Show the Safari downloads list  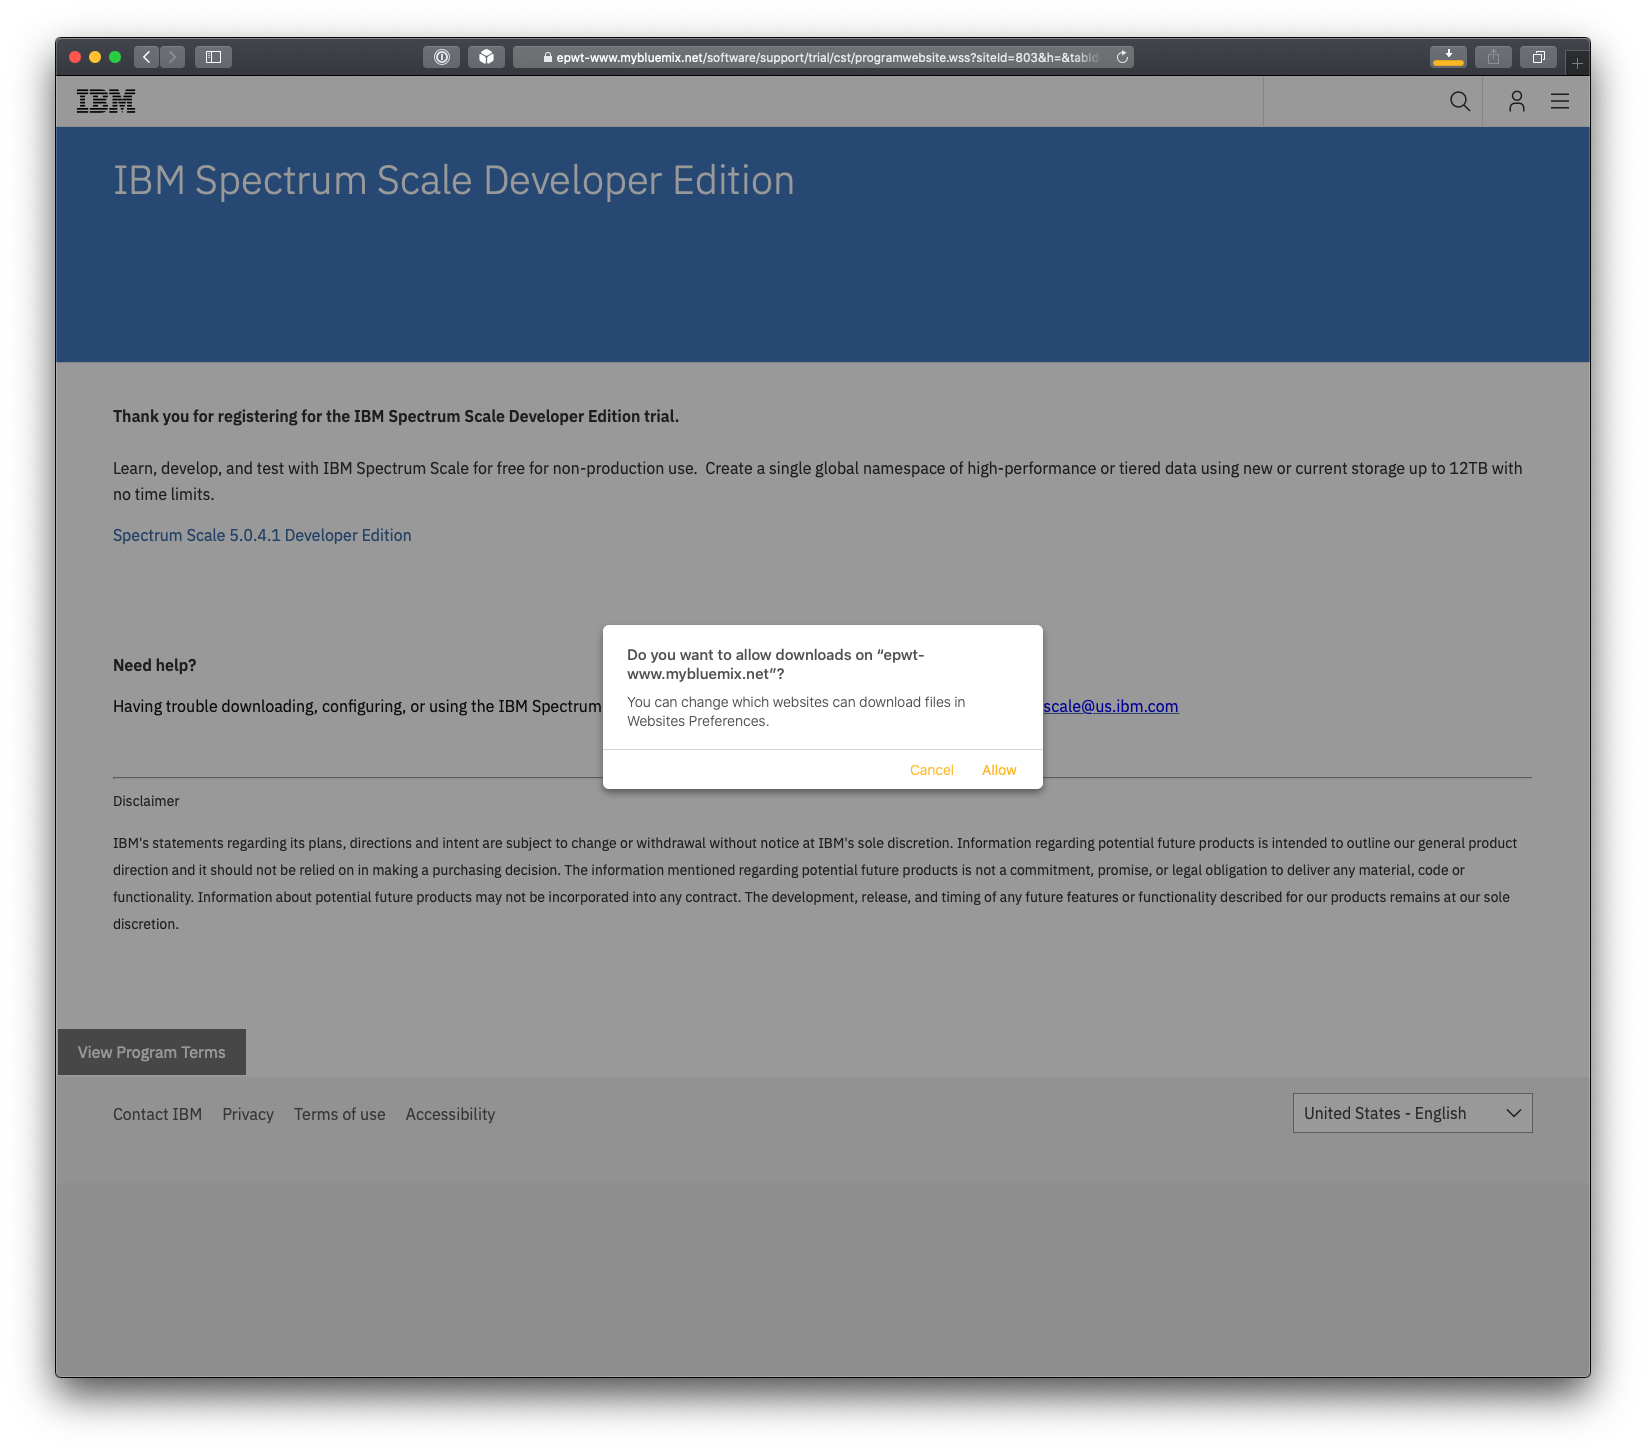coord(1448,57)
